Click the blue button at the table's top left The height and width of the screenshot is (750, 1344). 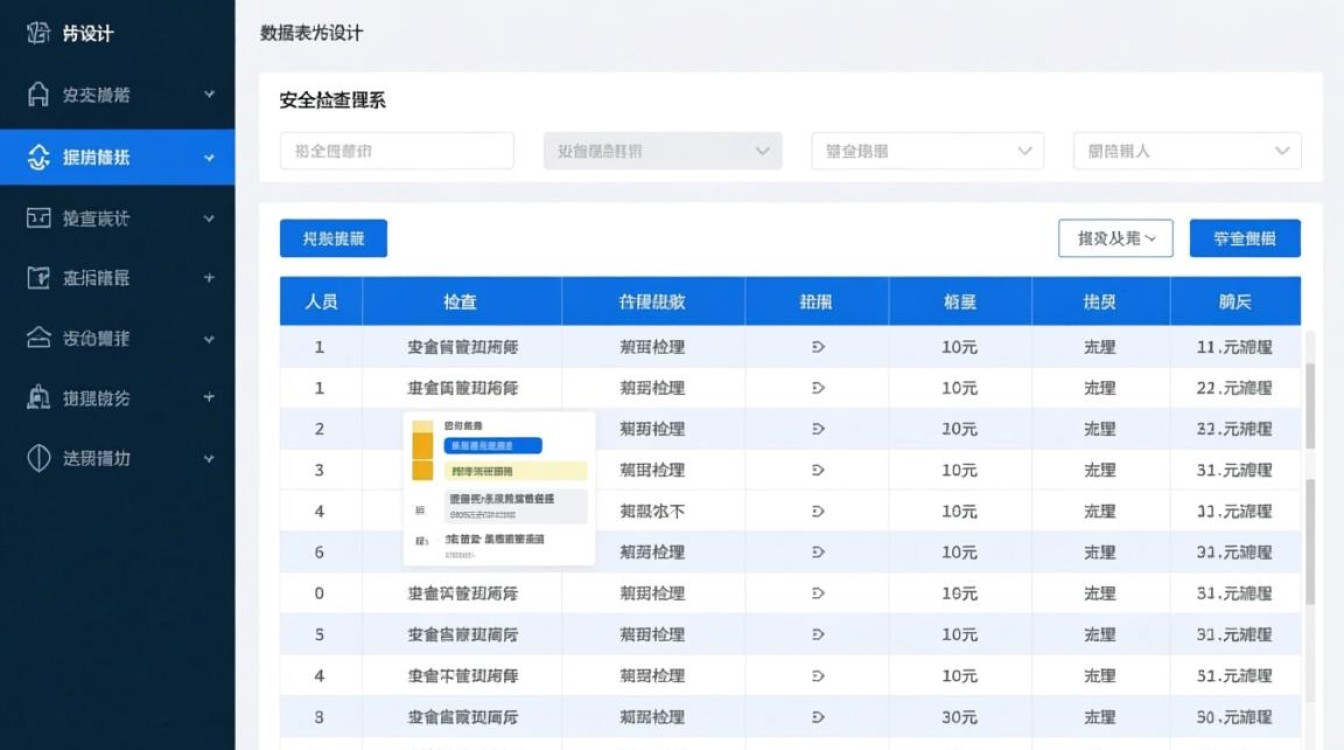333,238
